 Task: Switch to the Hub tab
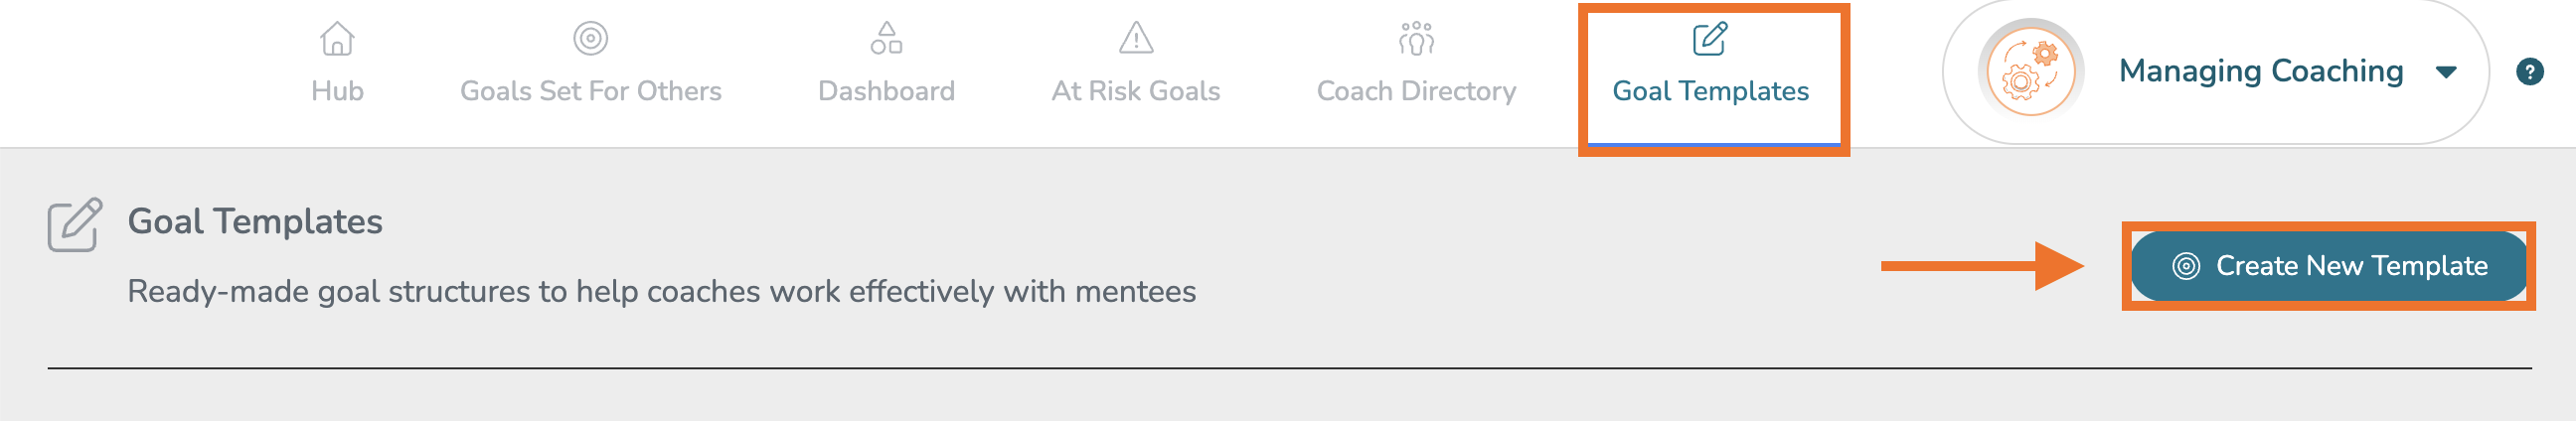(337, 91)
